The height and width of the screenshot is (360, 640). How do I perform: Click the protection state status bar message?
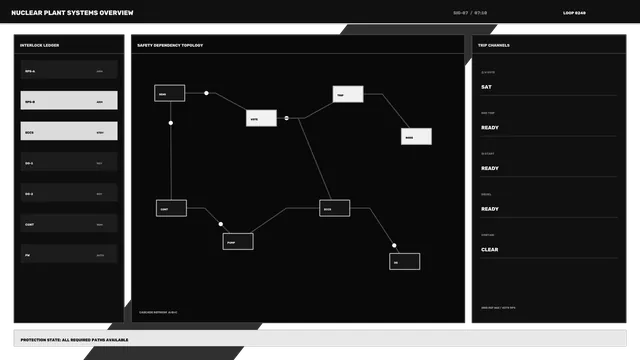pos(74,340)
